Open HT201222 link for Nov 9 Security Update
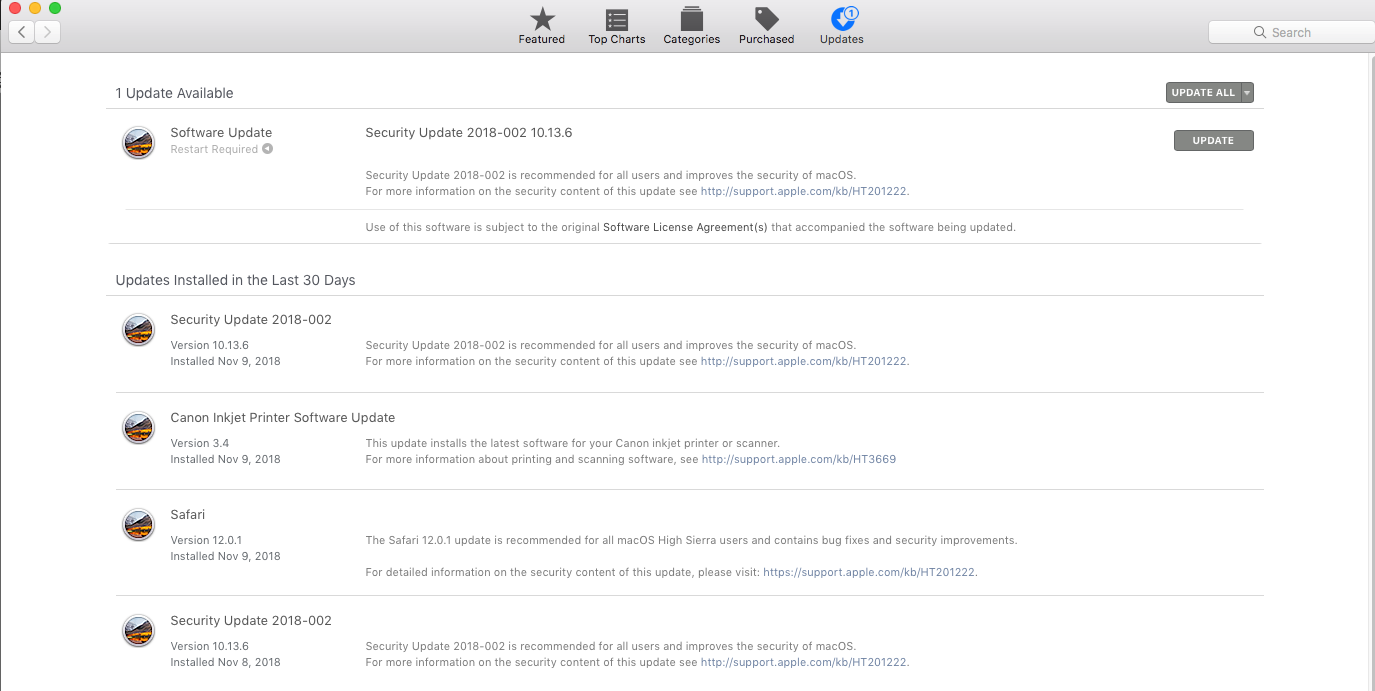The width and height of the screenshot is (1375, 691). [804, 361]
